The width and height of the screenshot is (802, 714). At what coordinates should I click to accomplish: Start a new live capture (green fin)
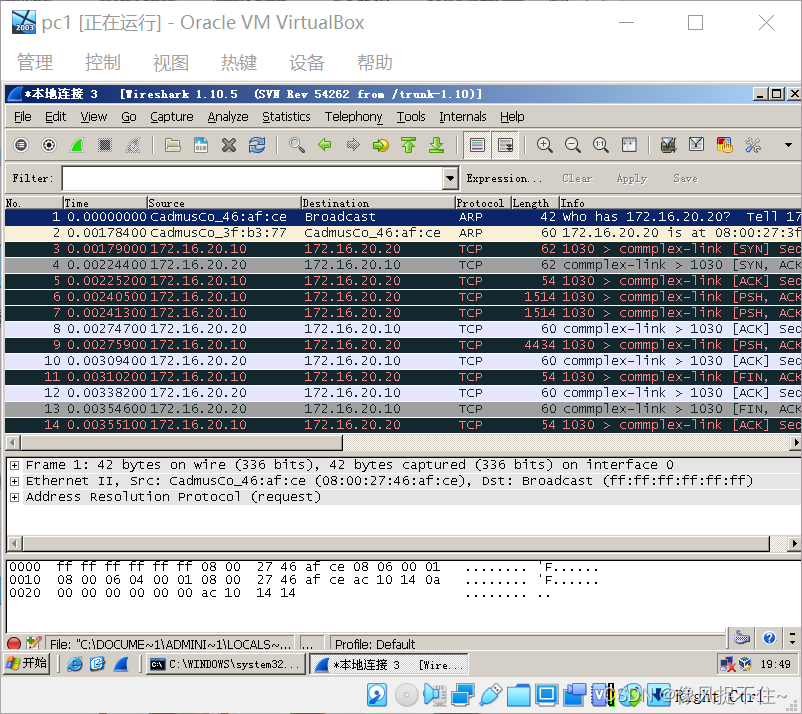click(x=77, y=145)
